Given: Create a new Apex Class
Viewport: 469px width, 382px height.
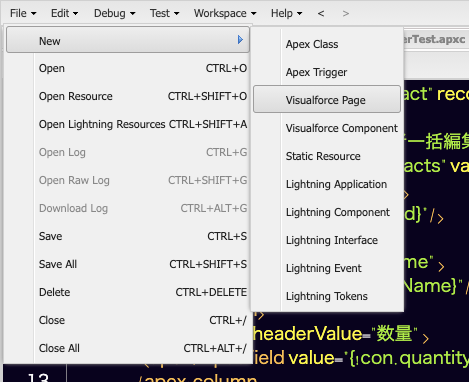Looking at the screenshot, I should (327, 44).
